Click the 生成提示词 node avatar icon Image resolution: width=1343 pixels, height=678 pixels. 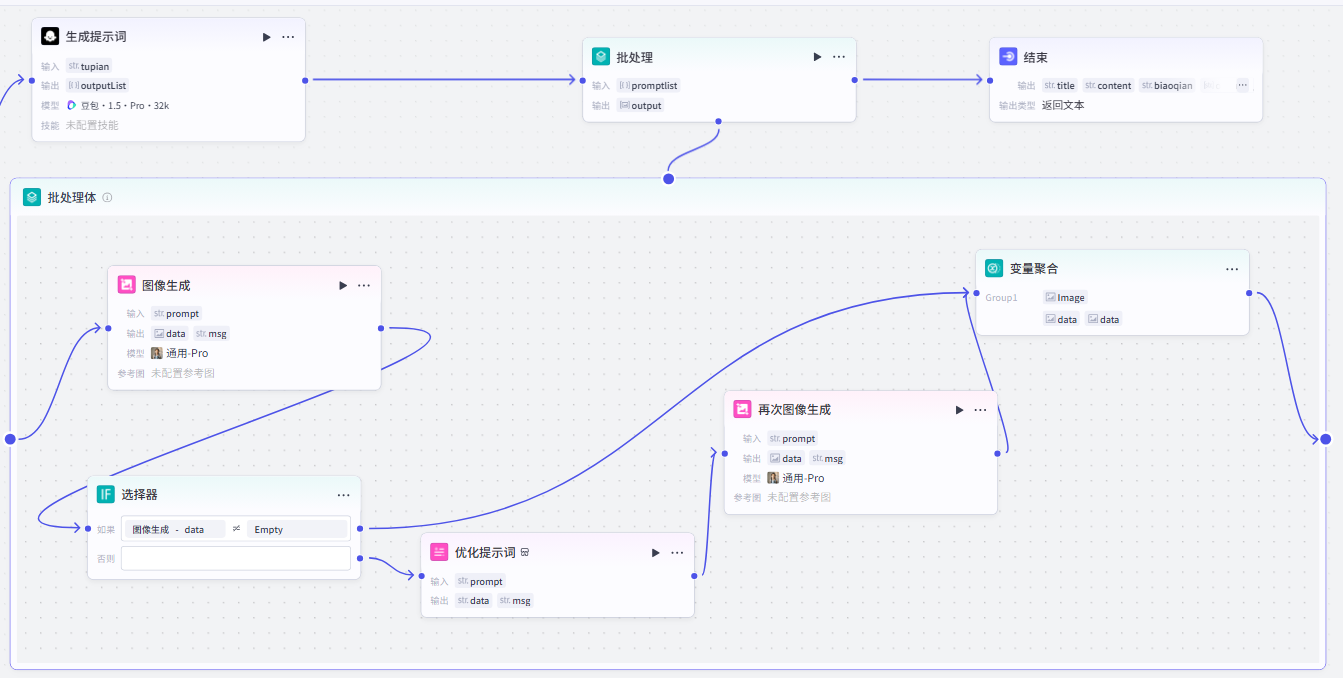pos(50,36)
